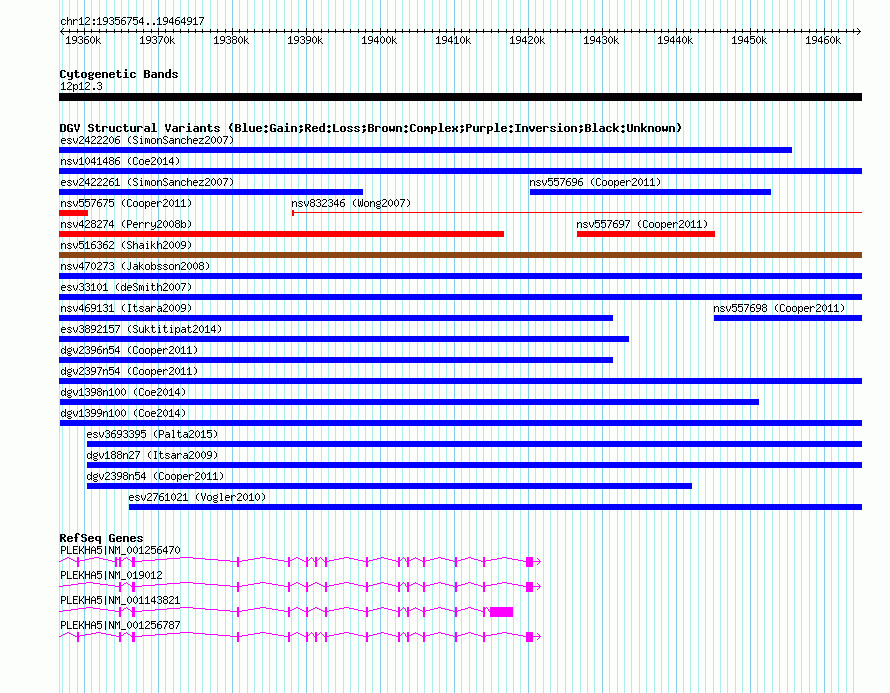The height and width of the screenshot is (693, 890).
Task: Click the esv2422206 (SimonSanchez2007) variant label
Action: pyautogui.click(x=147, y=140)
